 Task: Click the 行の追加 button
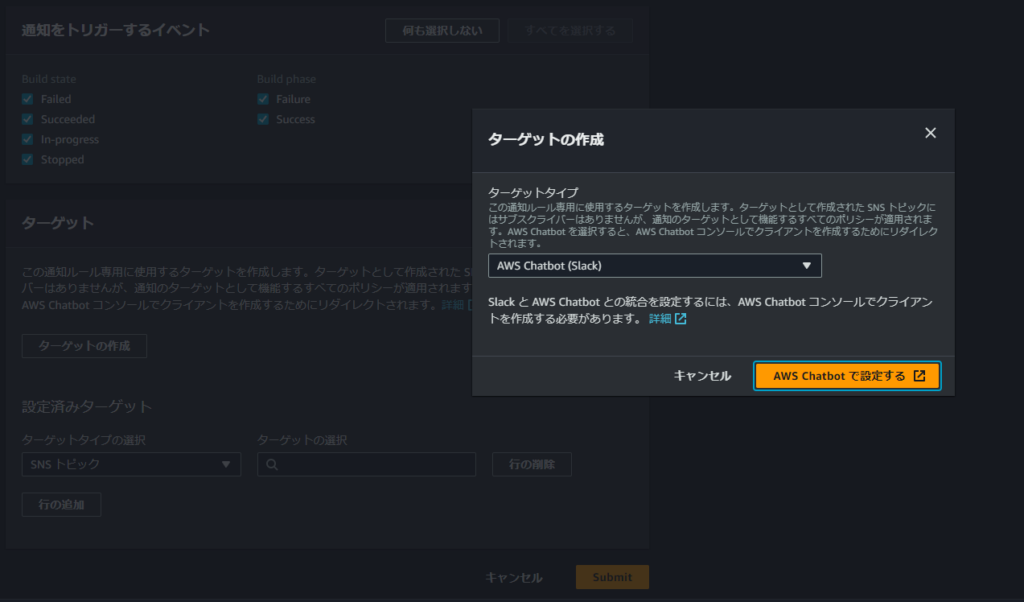click(61, 505)
